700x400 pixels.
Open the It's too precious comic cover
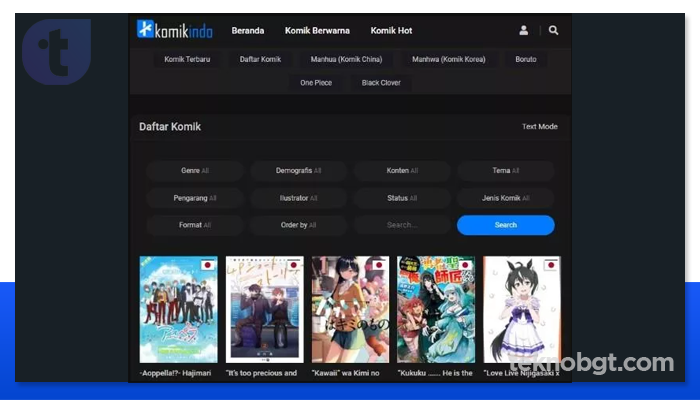[x=265, y=309]
